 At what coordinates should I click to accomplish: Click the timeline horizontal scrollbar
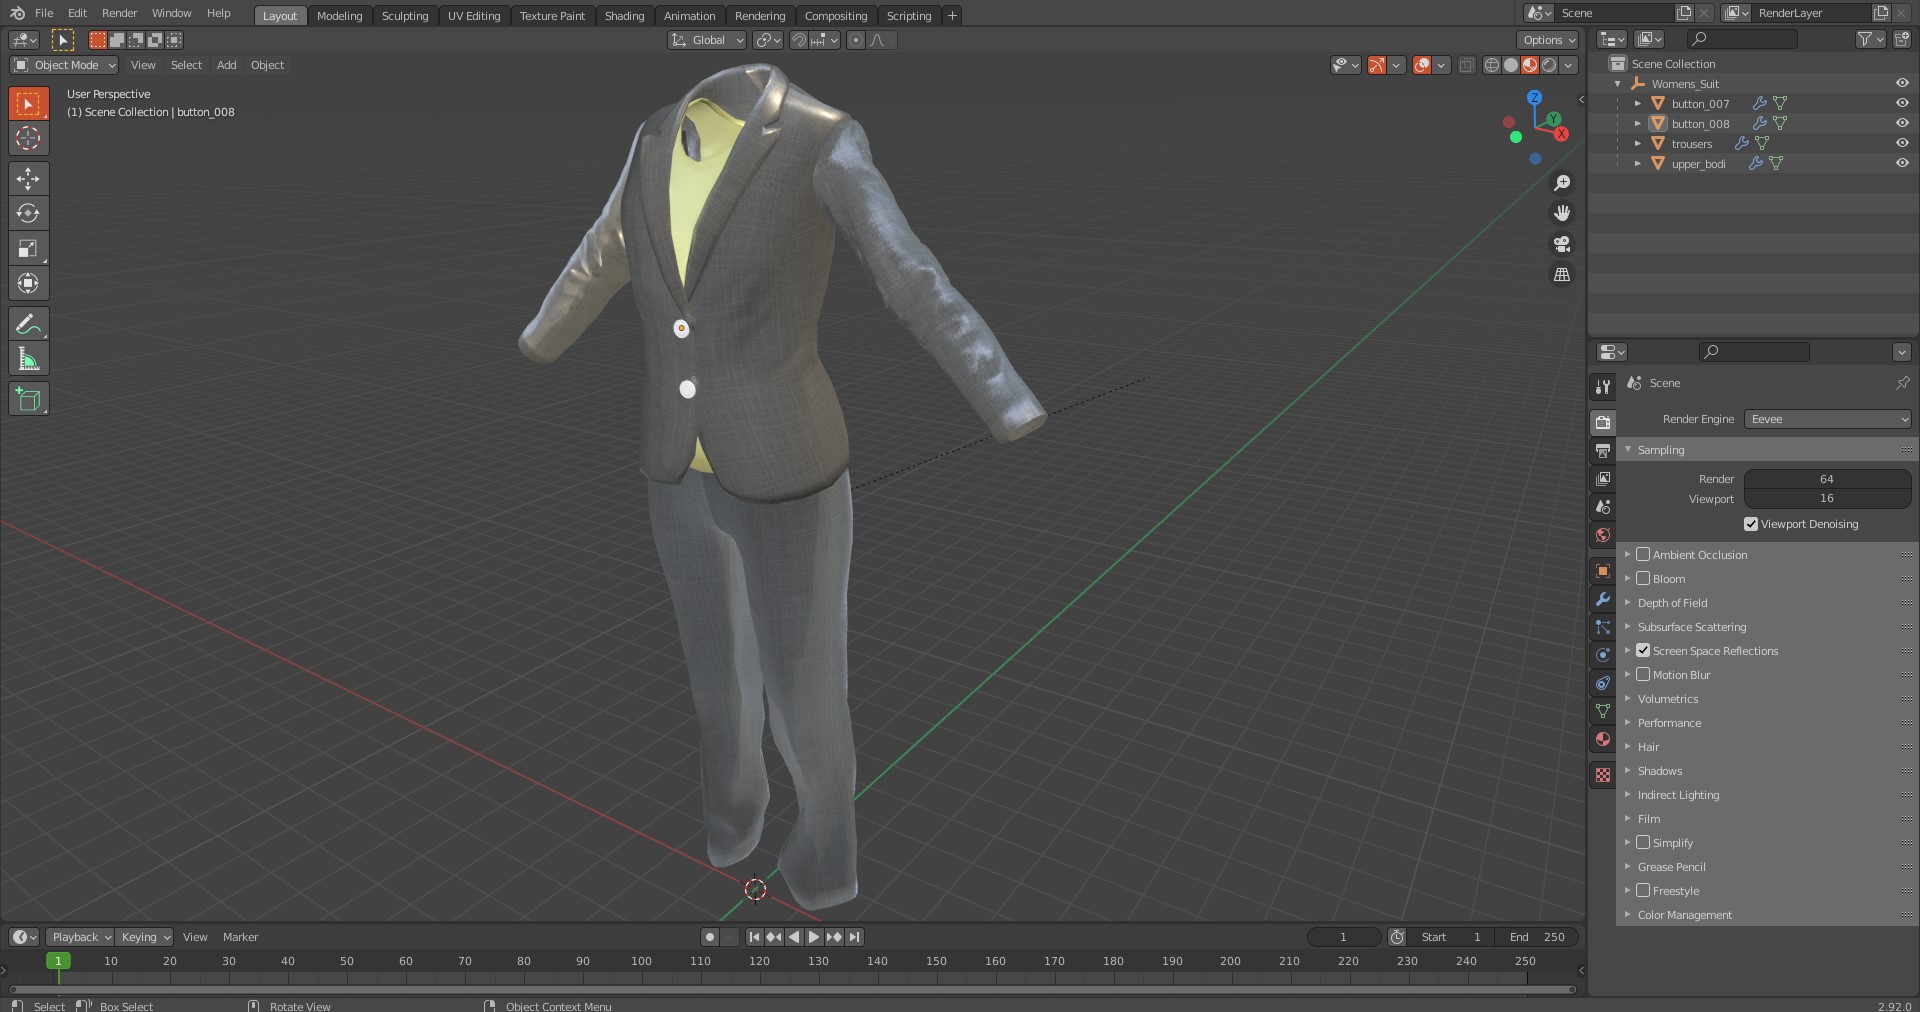pos(792,989)
